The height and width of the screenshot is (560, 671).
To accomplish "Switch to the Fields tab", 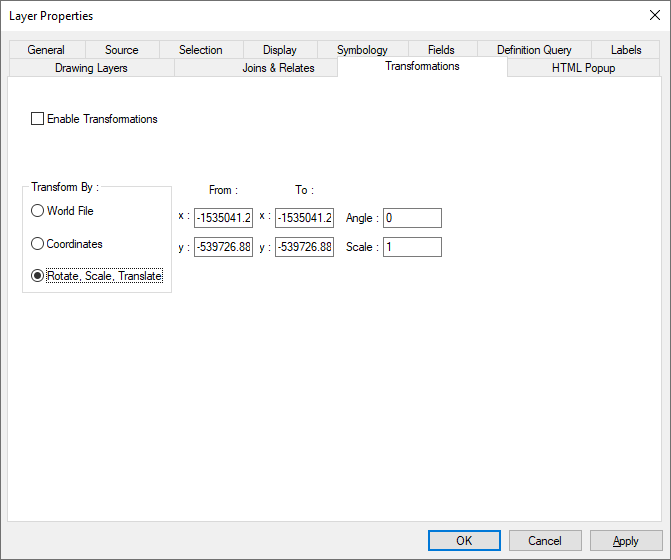I will (x=442, y=50).
